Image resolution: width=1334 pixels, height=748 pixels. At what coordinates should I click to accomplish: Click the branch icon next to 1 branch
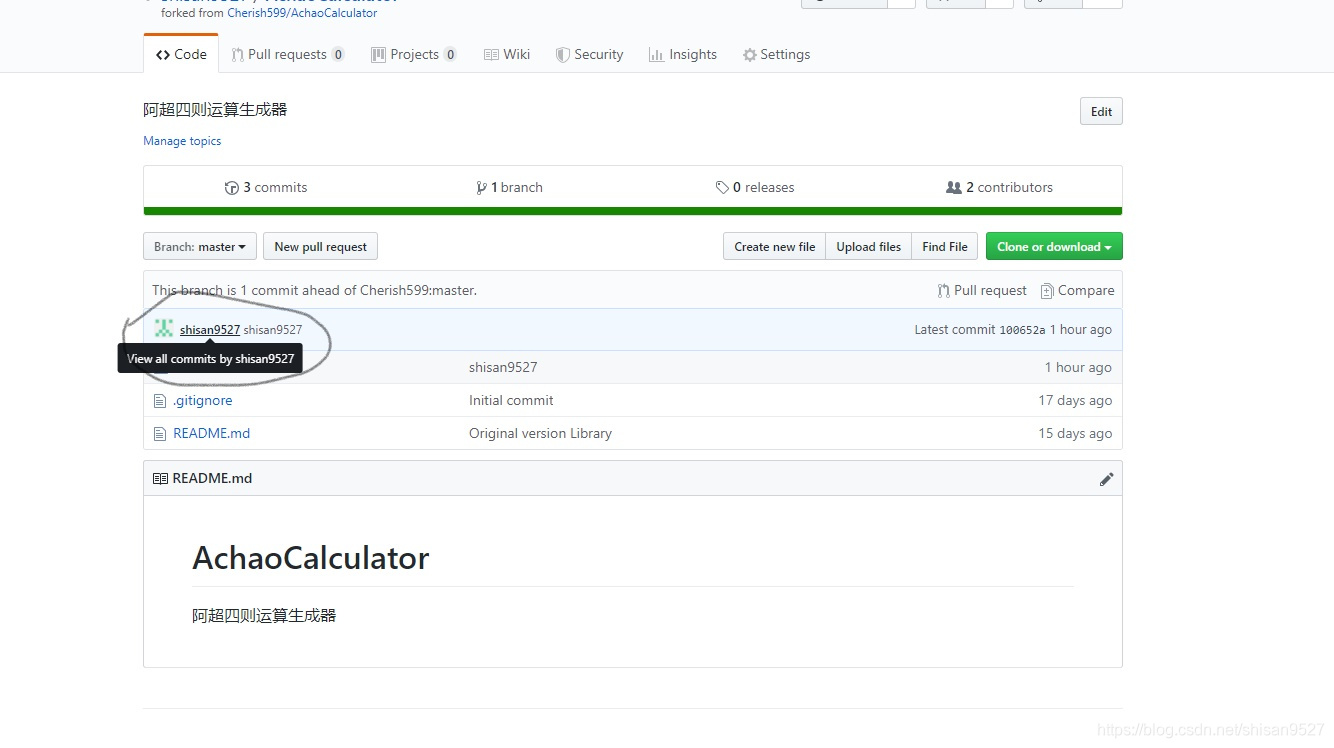[x=482, y=187]
